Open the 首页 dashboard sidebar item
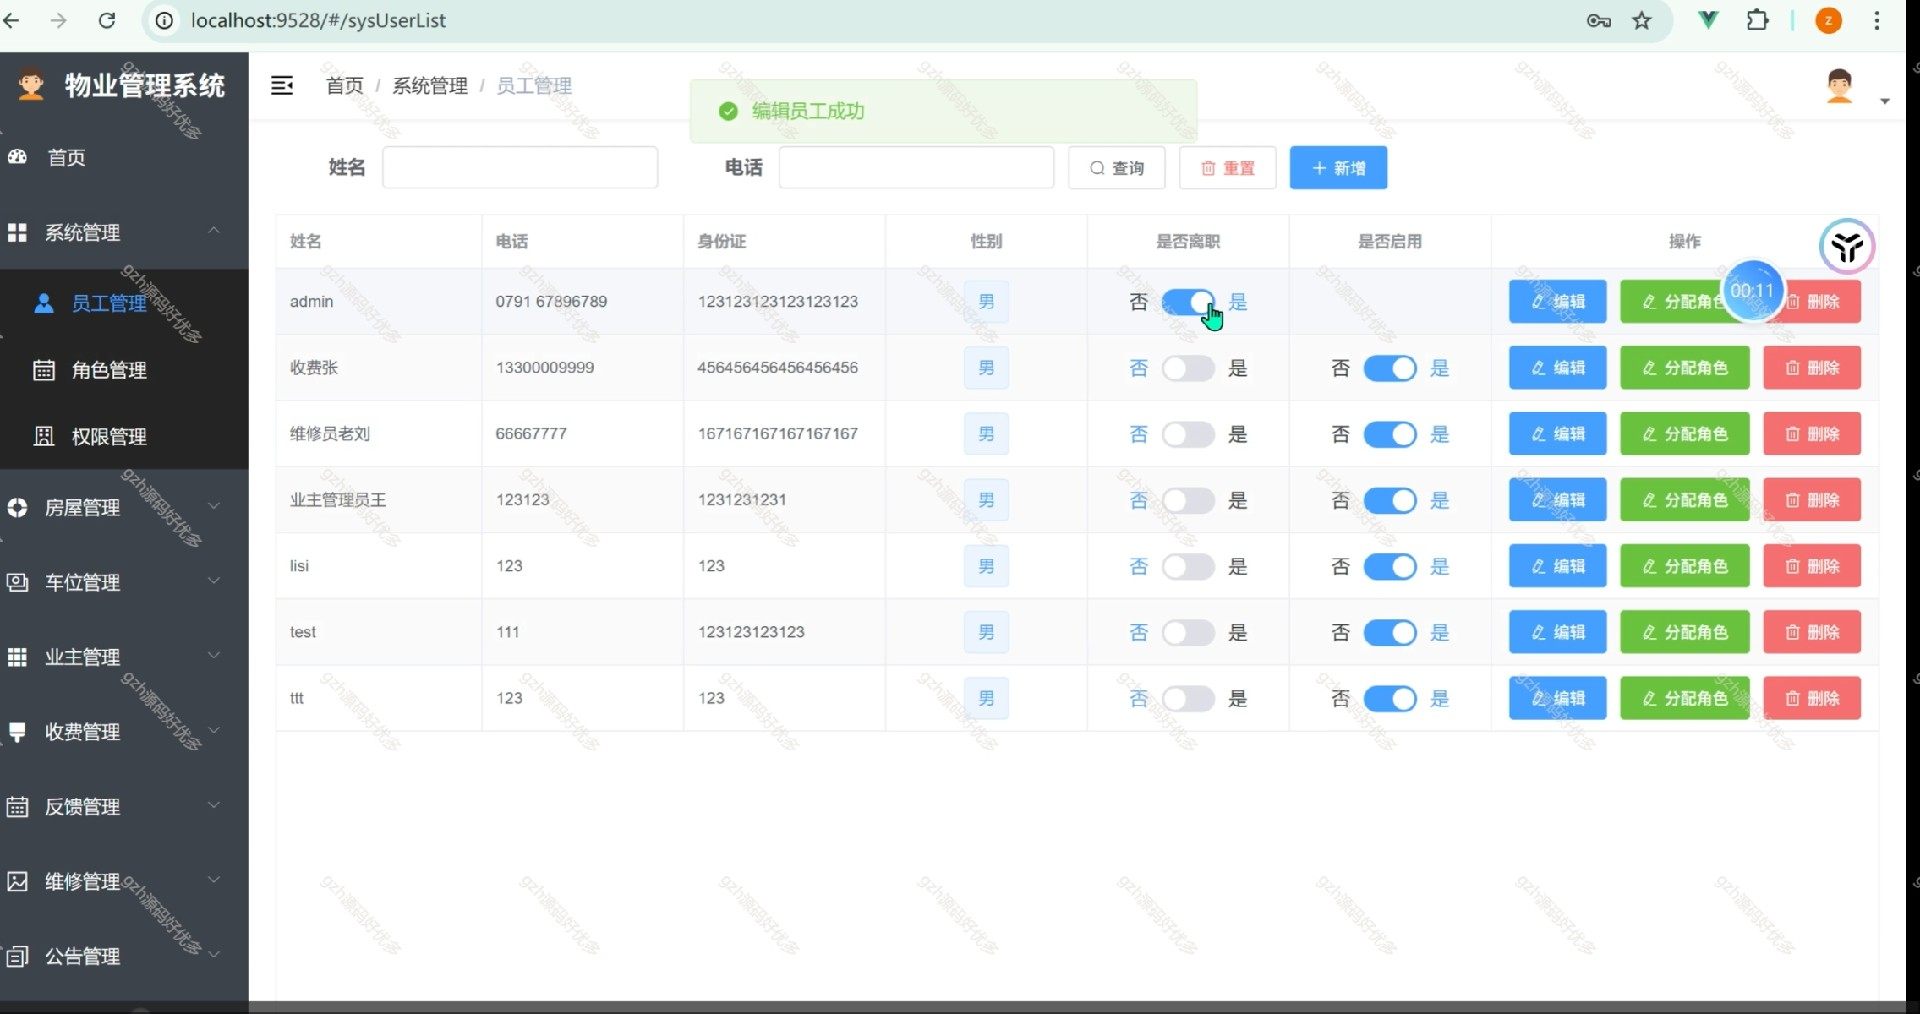This screenshot has height=1014, width=1920. click(66, 158)
